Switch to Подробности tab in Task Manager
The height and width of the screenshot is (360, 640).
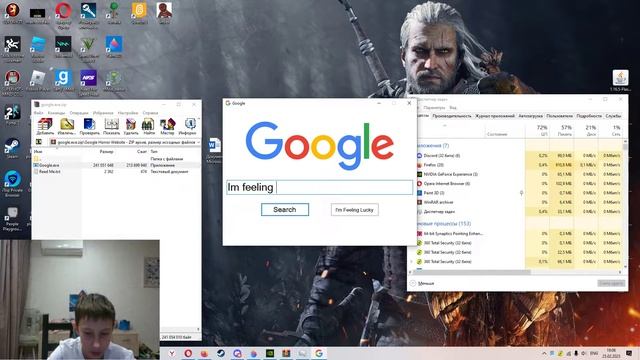tap(589, 116)
